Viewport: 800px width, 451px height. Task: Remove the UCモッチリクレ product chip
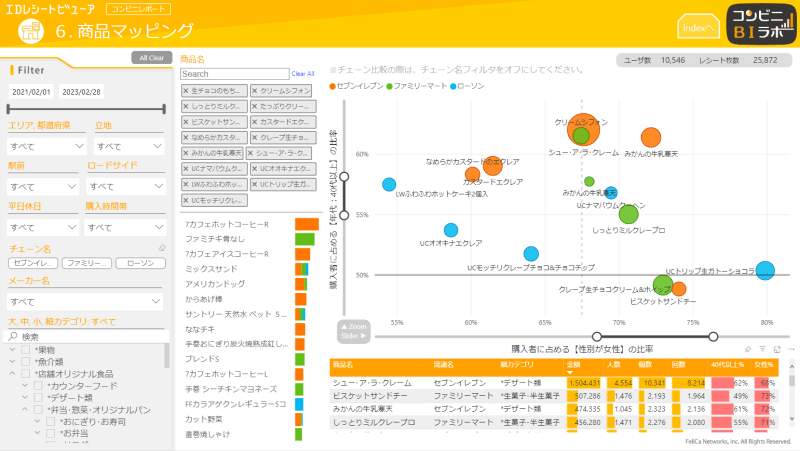pos(186,201)
